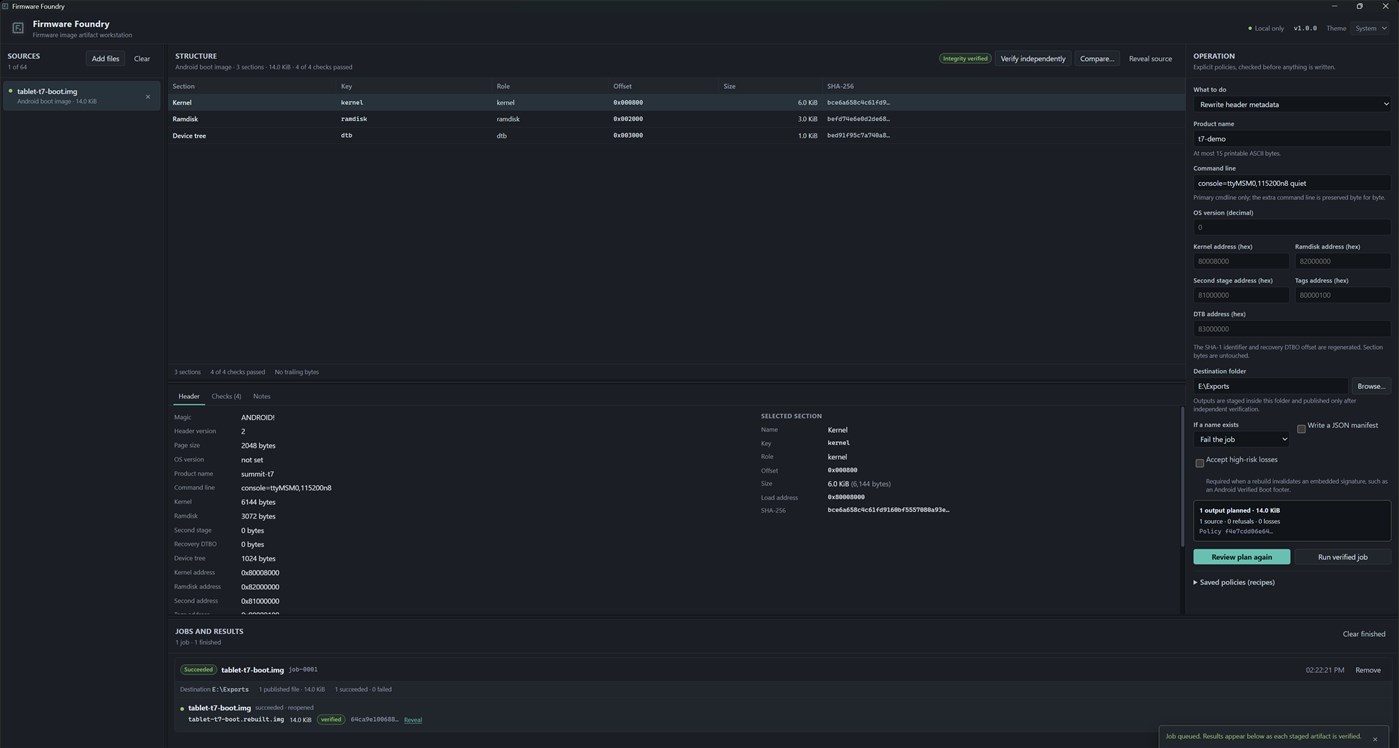
Task: Edit the Product name field
Action: coord(1291,139)
